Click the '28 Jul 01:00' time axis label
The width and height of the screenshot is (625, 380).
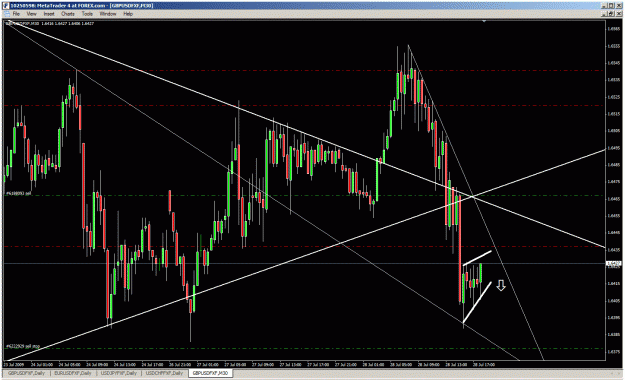[373, 364]
